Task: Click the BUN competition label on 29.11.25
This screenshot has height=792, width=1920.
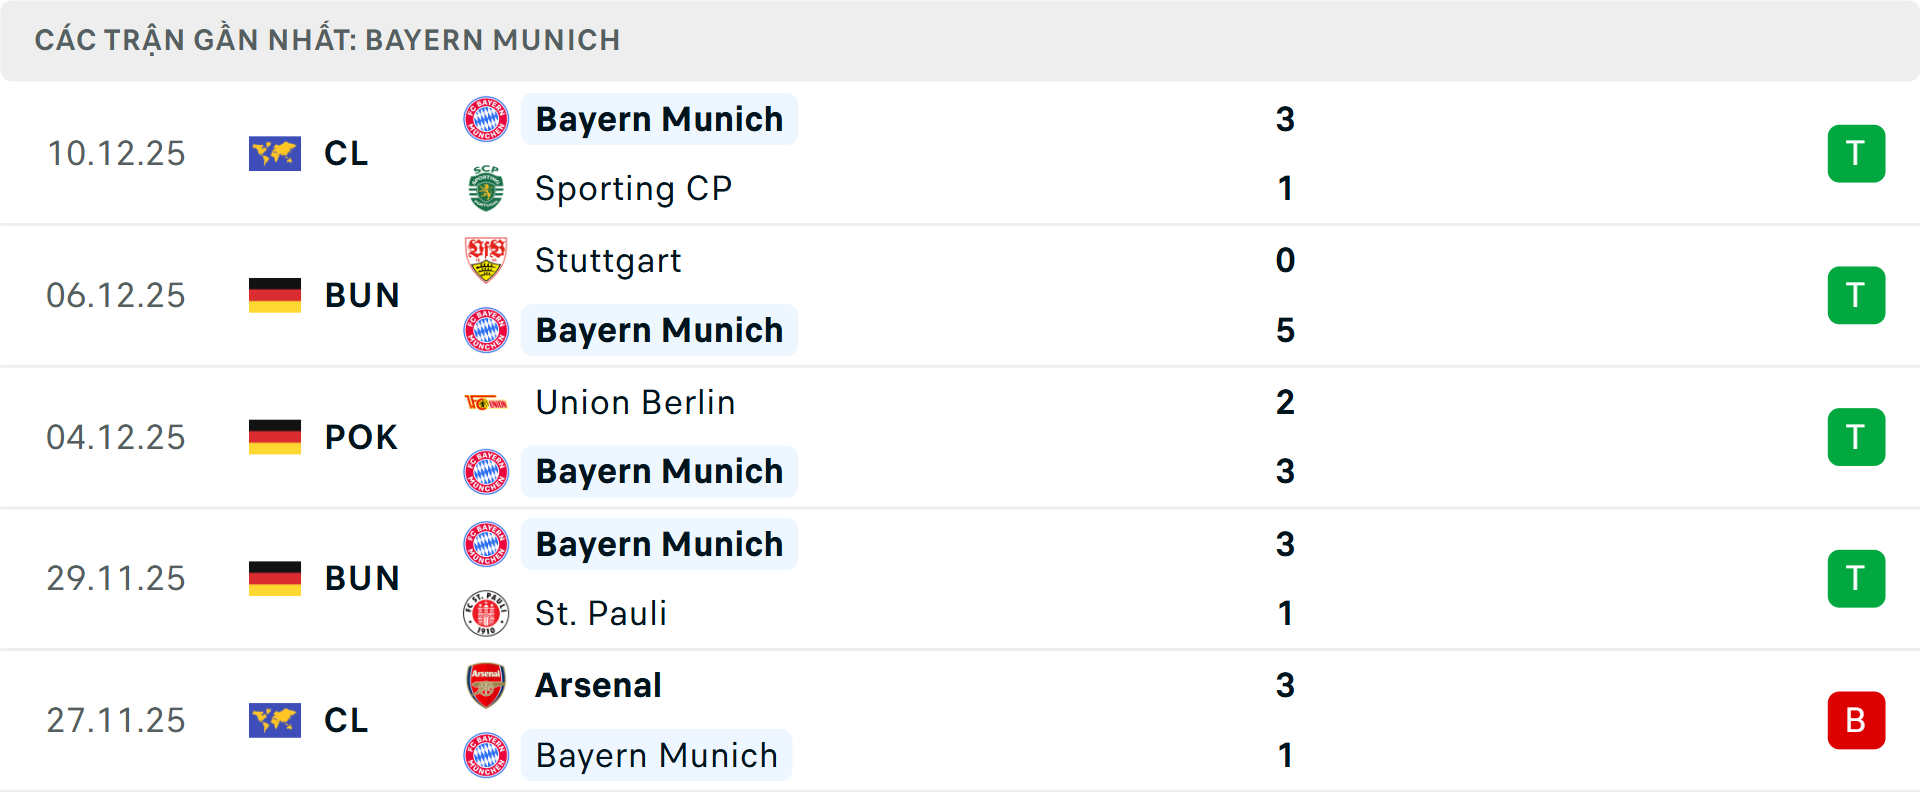Action: [362, 578]
